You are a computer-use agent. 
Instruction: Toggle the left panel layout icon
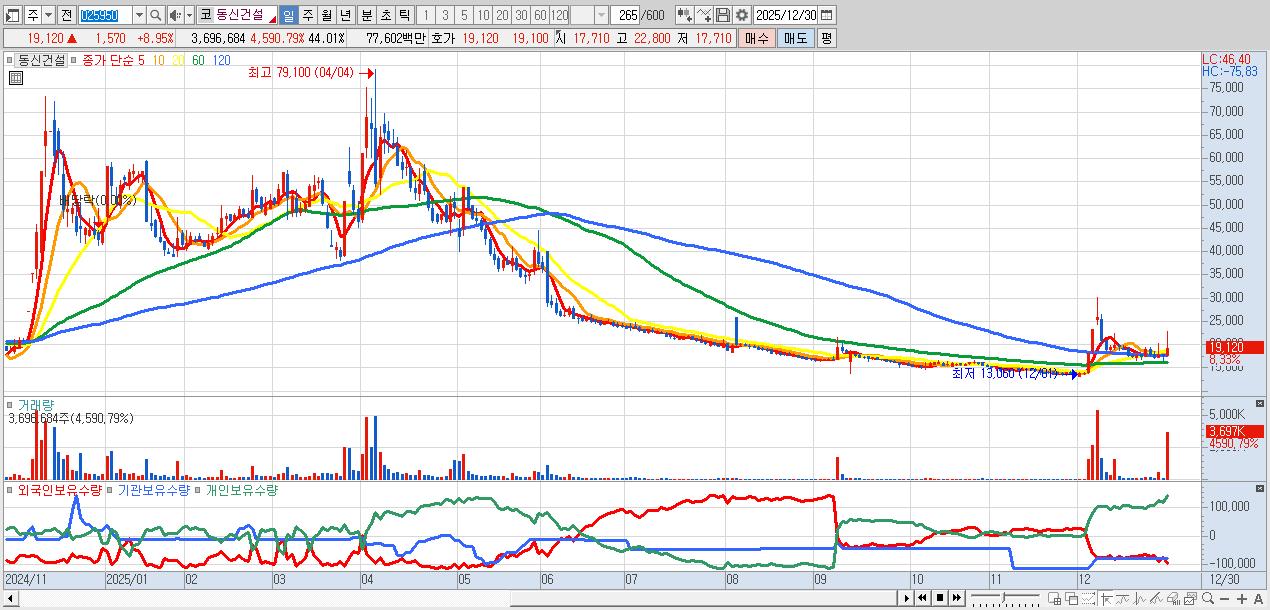click(14, 15)
